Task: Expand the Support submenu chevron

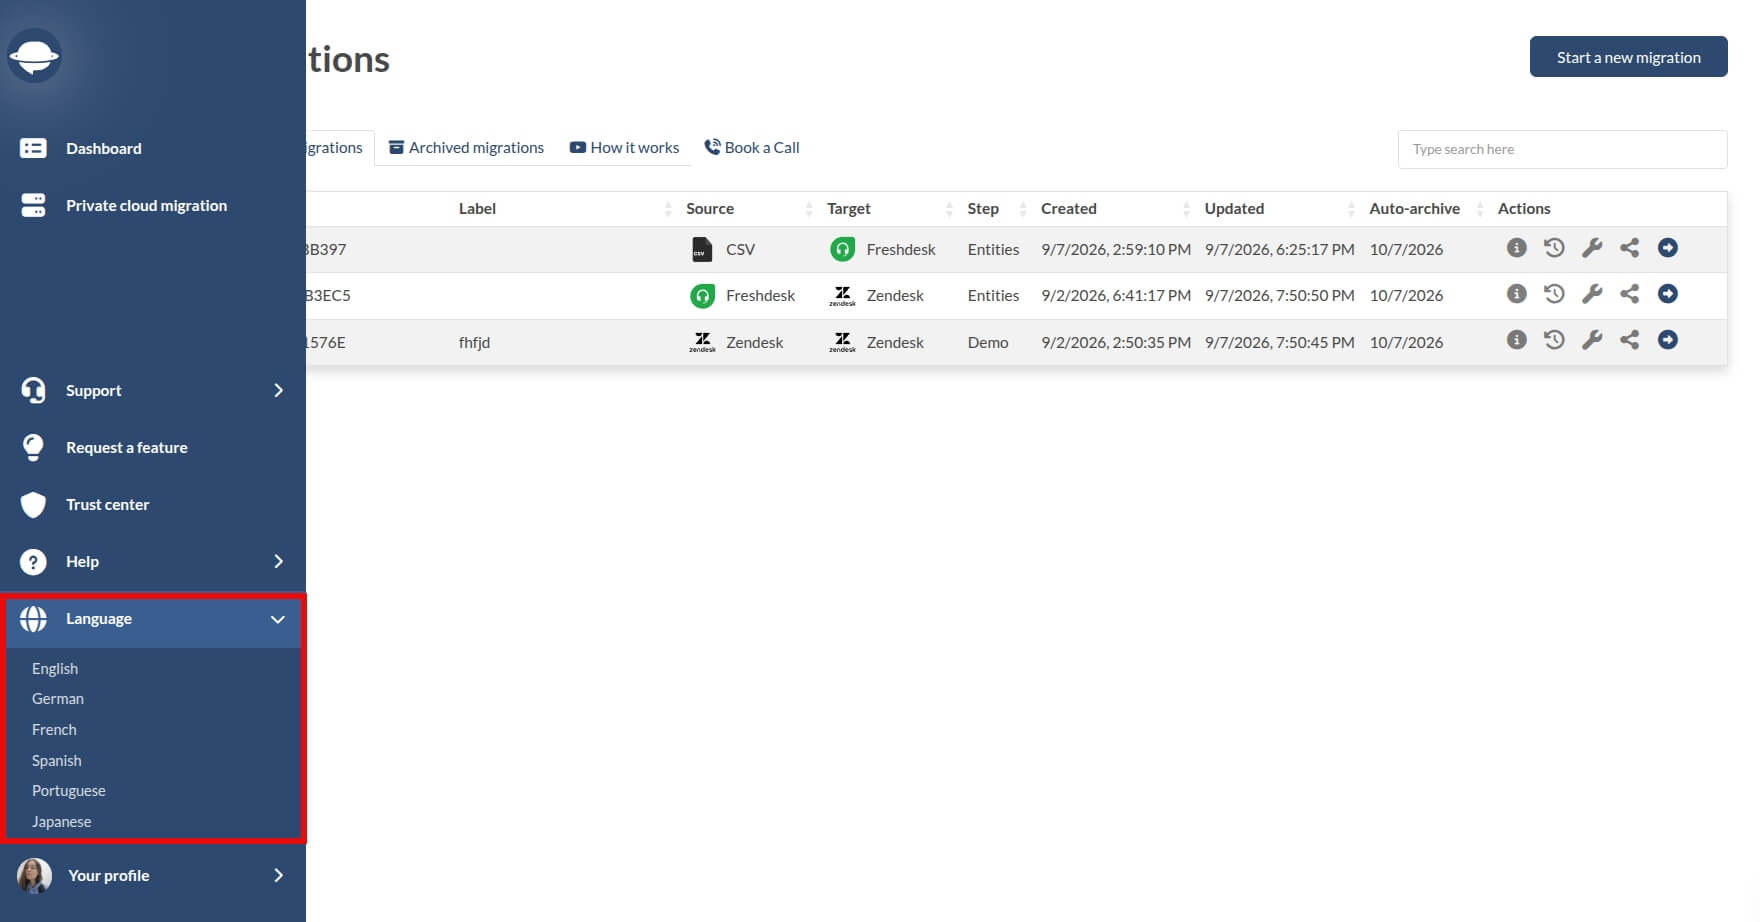Action: click(279, 390)
